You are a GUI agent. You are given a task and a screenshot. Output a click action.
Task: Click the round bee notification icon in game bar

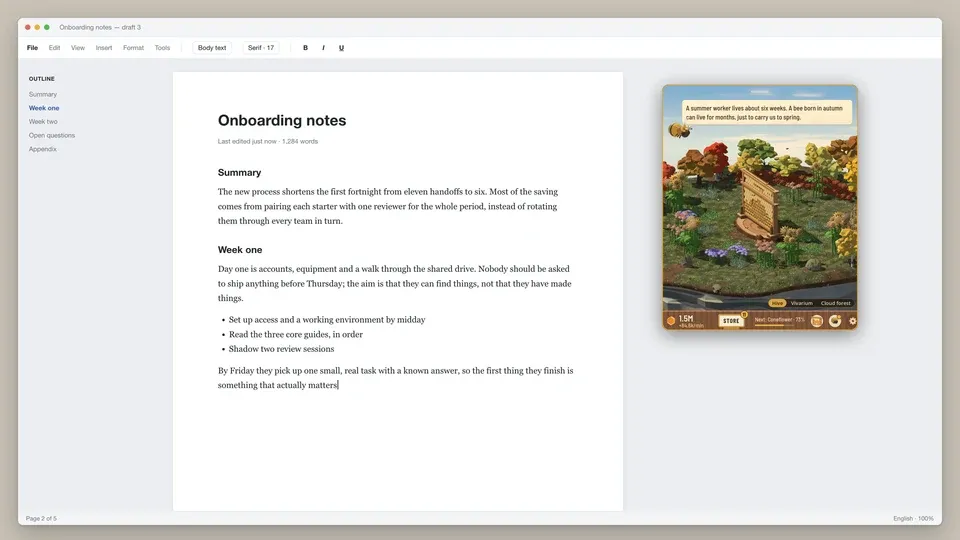coord(835,321)
